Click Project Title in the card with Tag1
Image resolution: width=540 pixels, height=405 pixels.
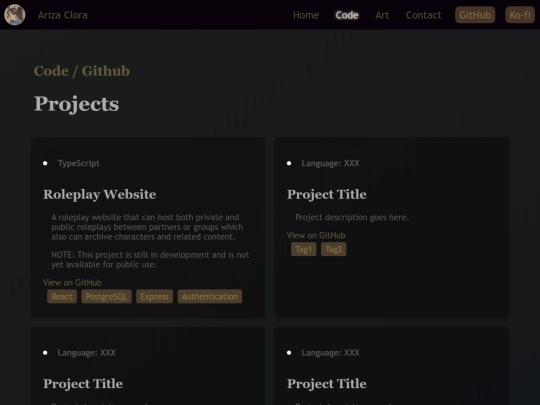327,194
